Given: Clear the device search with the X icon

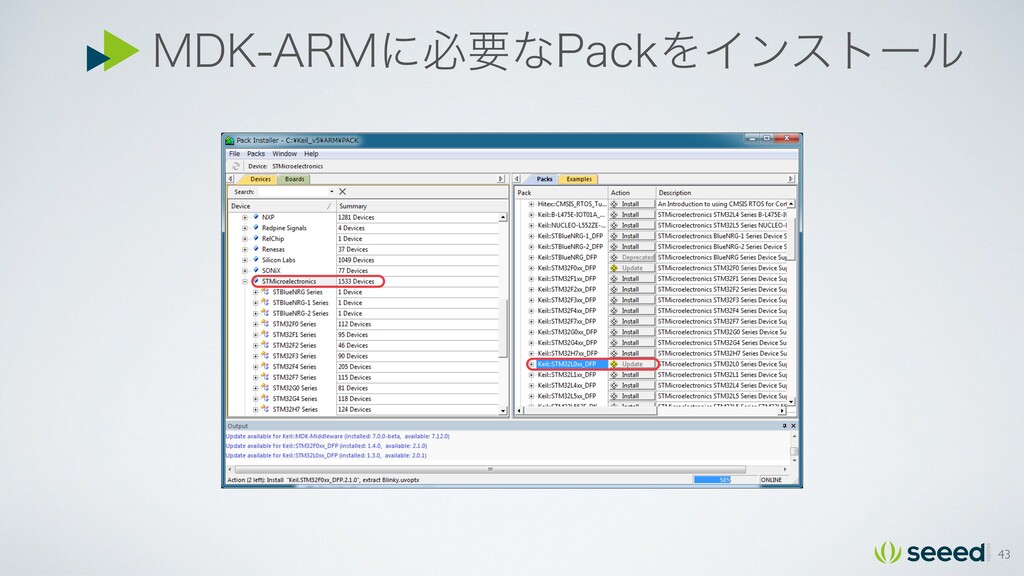Looking at the screenshot, I should tap(342, 191).
